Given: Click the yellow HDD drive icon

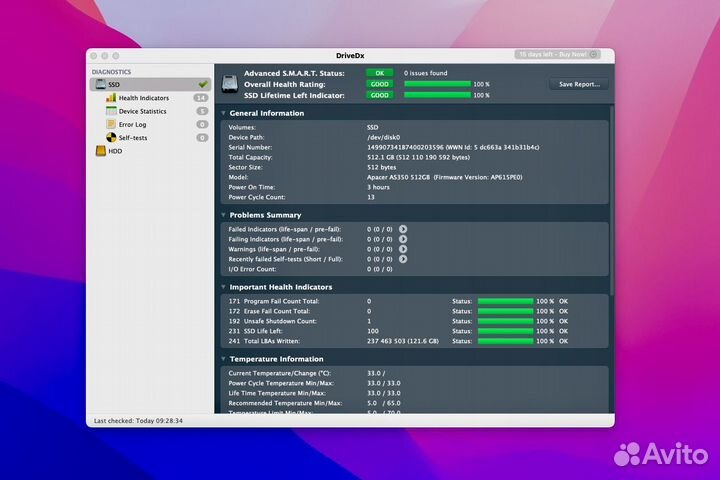Looking at the screenshot, I should pos(101,151).
